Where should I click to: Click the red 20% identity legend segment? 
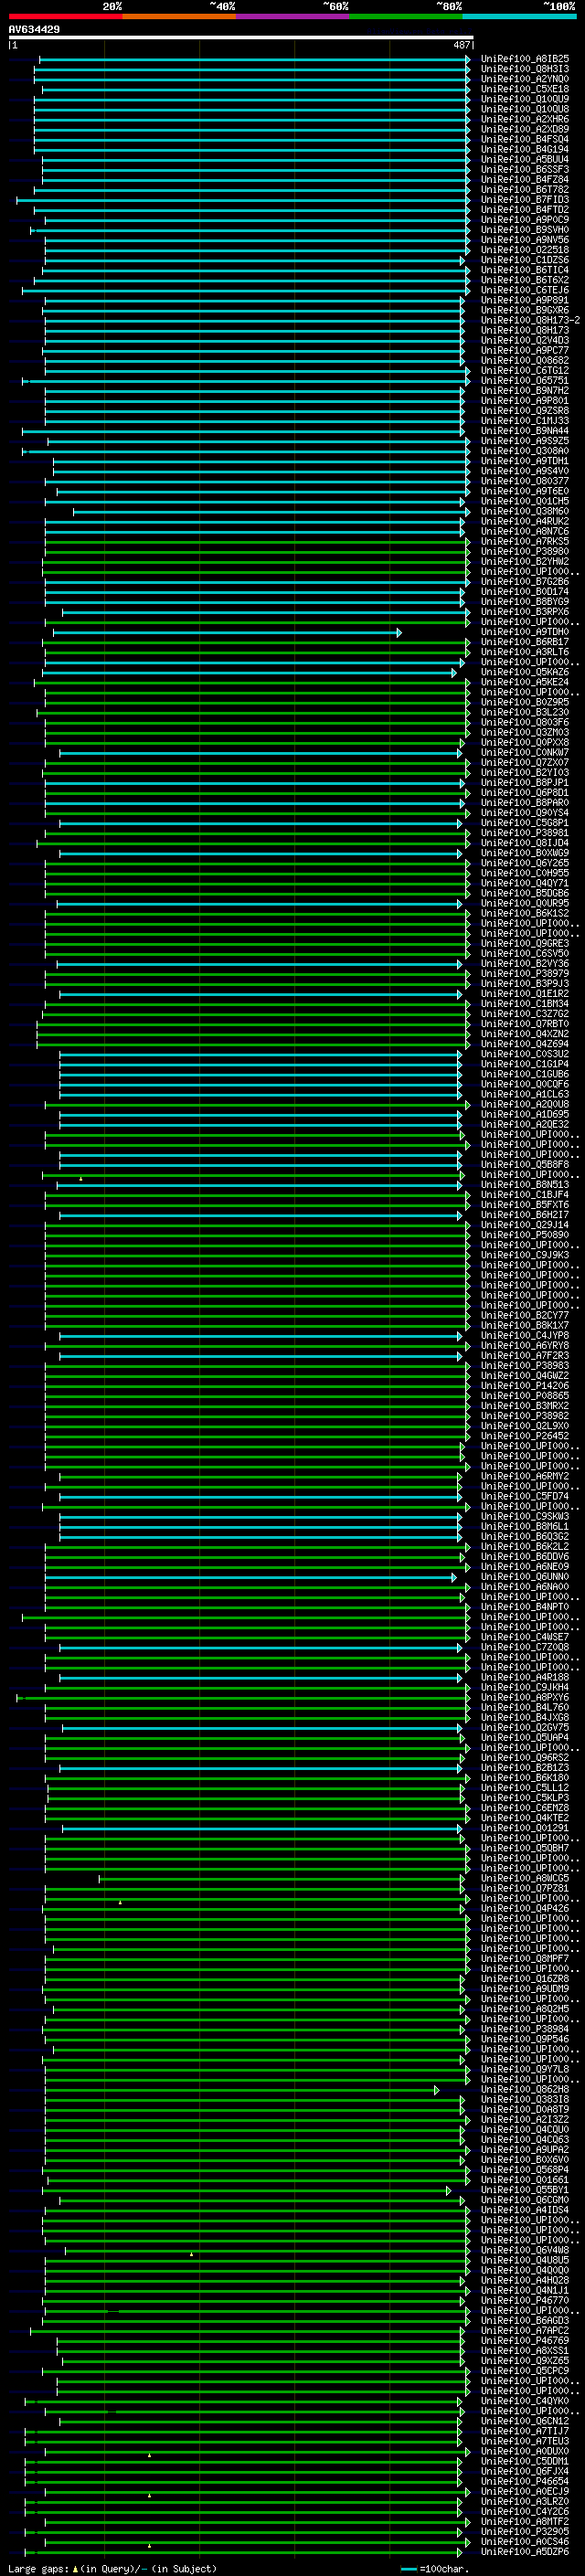[x=65, y=16]
